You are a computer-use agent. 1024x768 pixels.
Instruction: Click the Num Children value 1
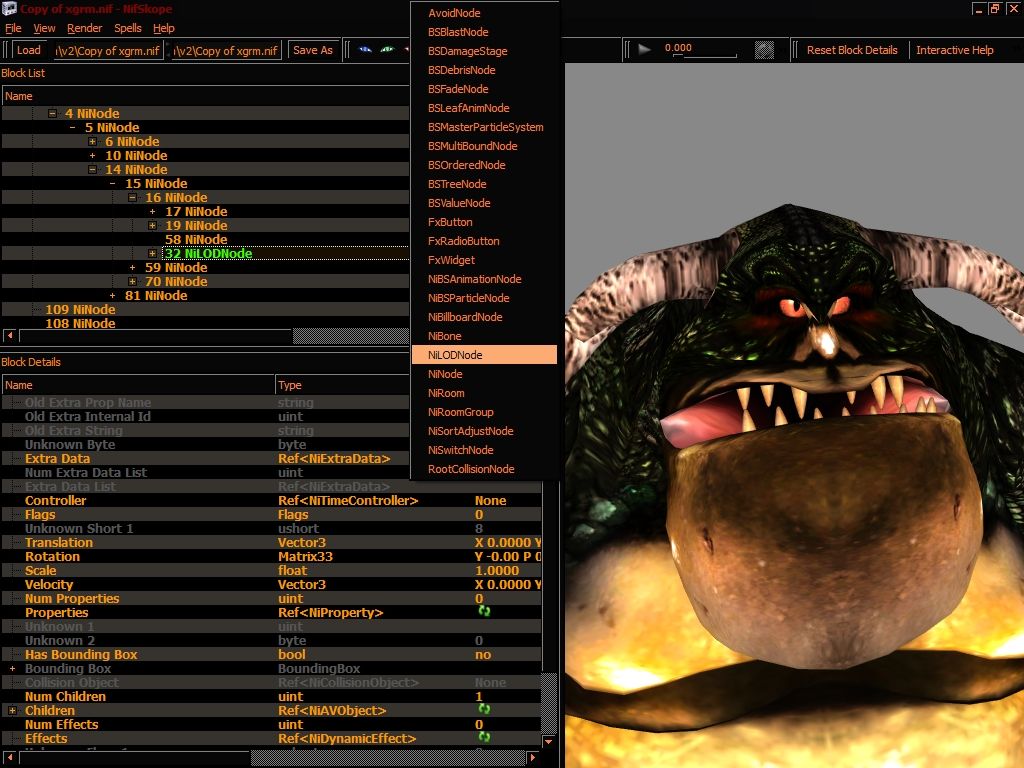(479, 696)
